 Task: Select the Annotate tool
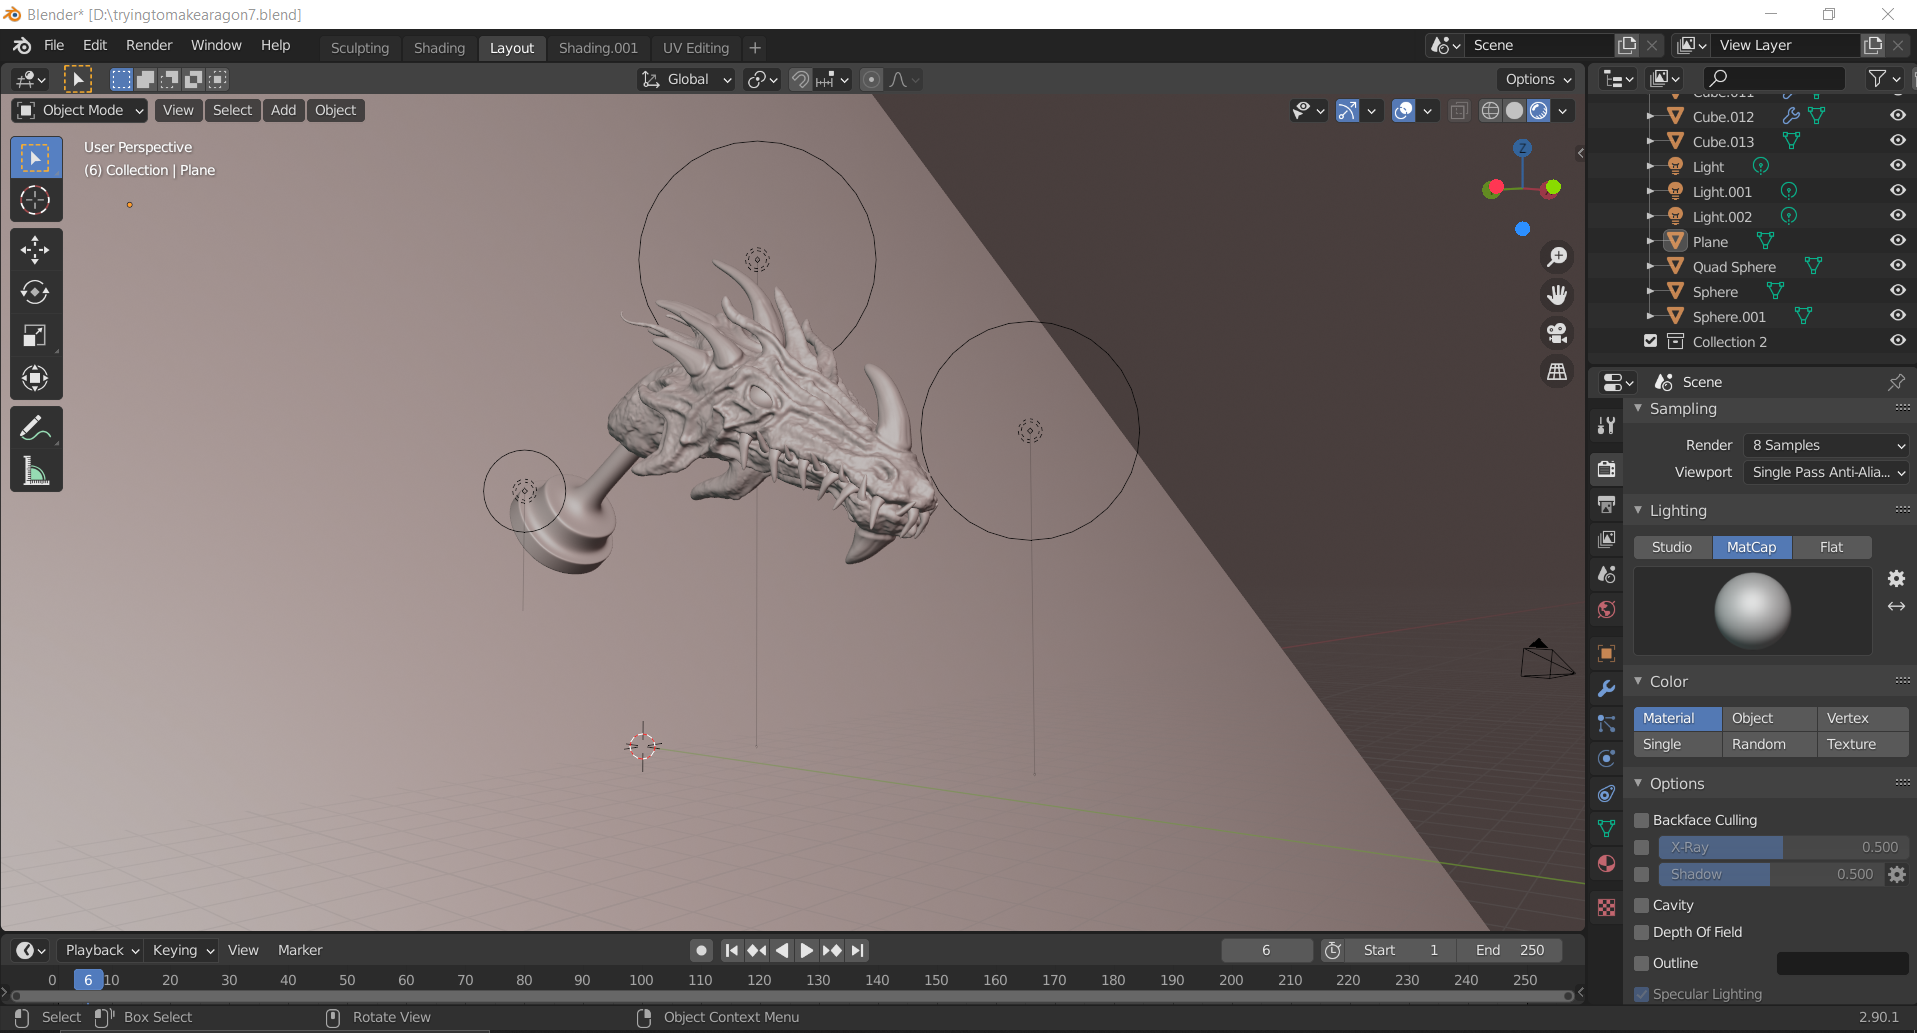(x=35, y=427)
